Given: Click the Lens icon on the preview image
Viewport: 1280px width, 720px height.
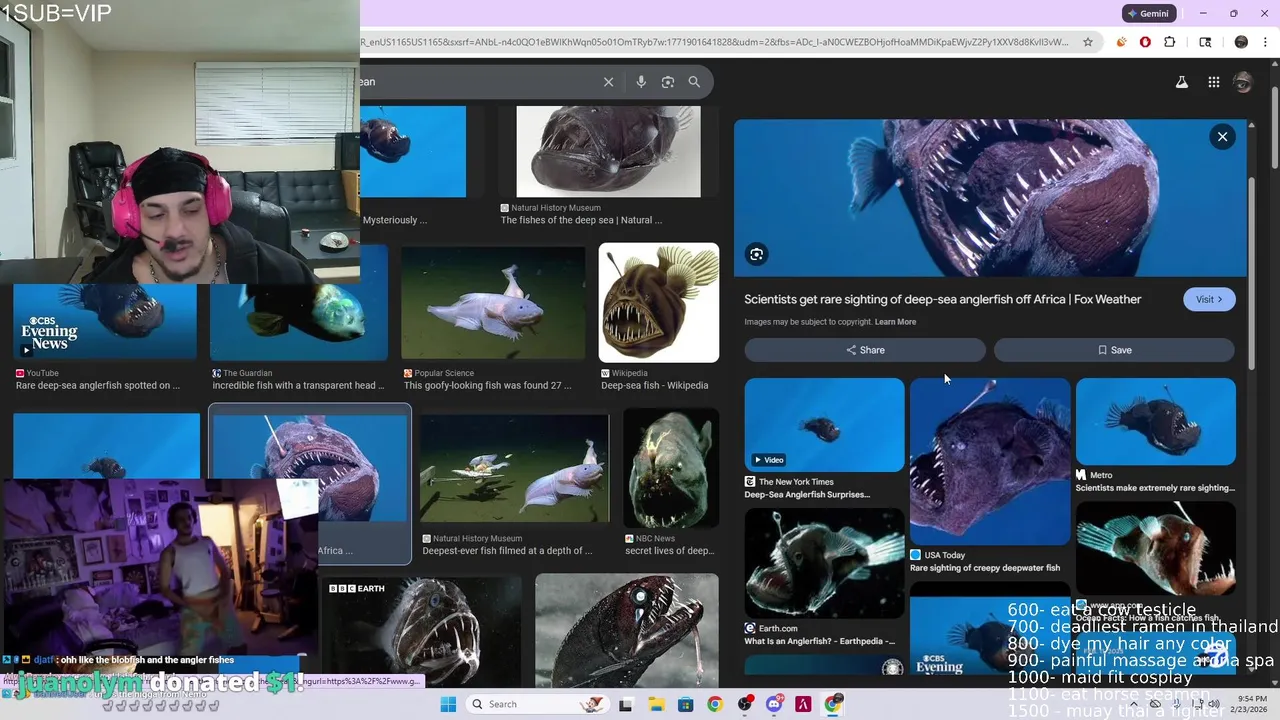Looking at the screenshot, I should (x=757, y=254).
